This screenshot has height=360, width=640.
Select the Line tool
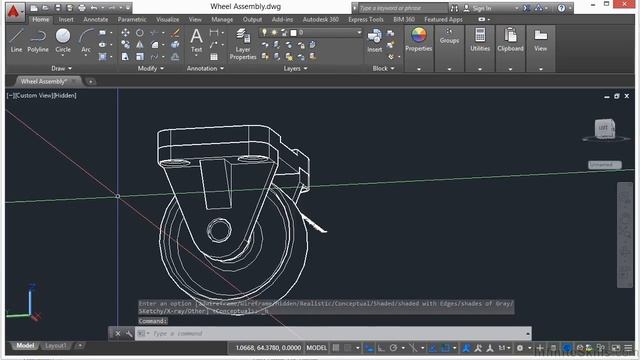coord(16,40)
